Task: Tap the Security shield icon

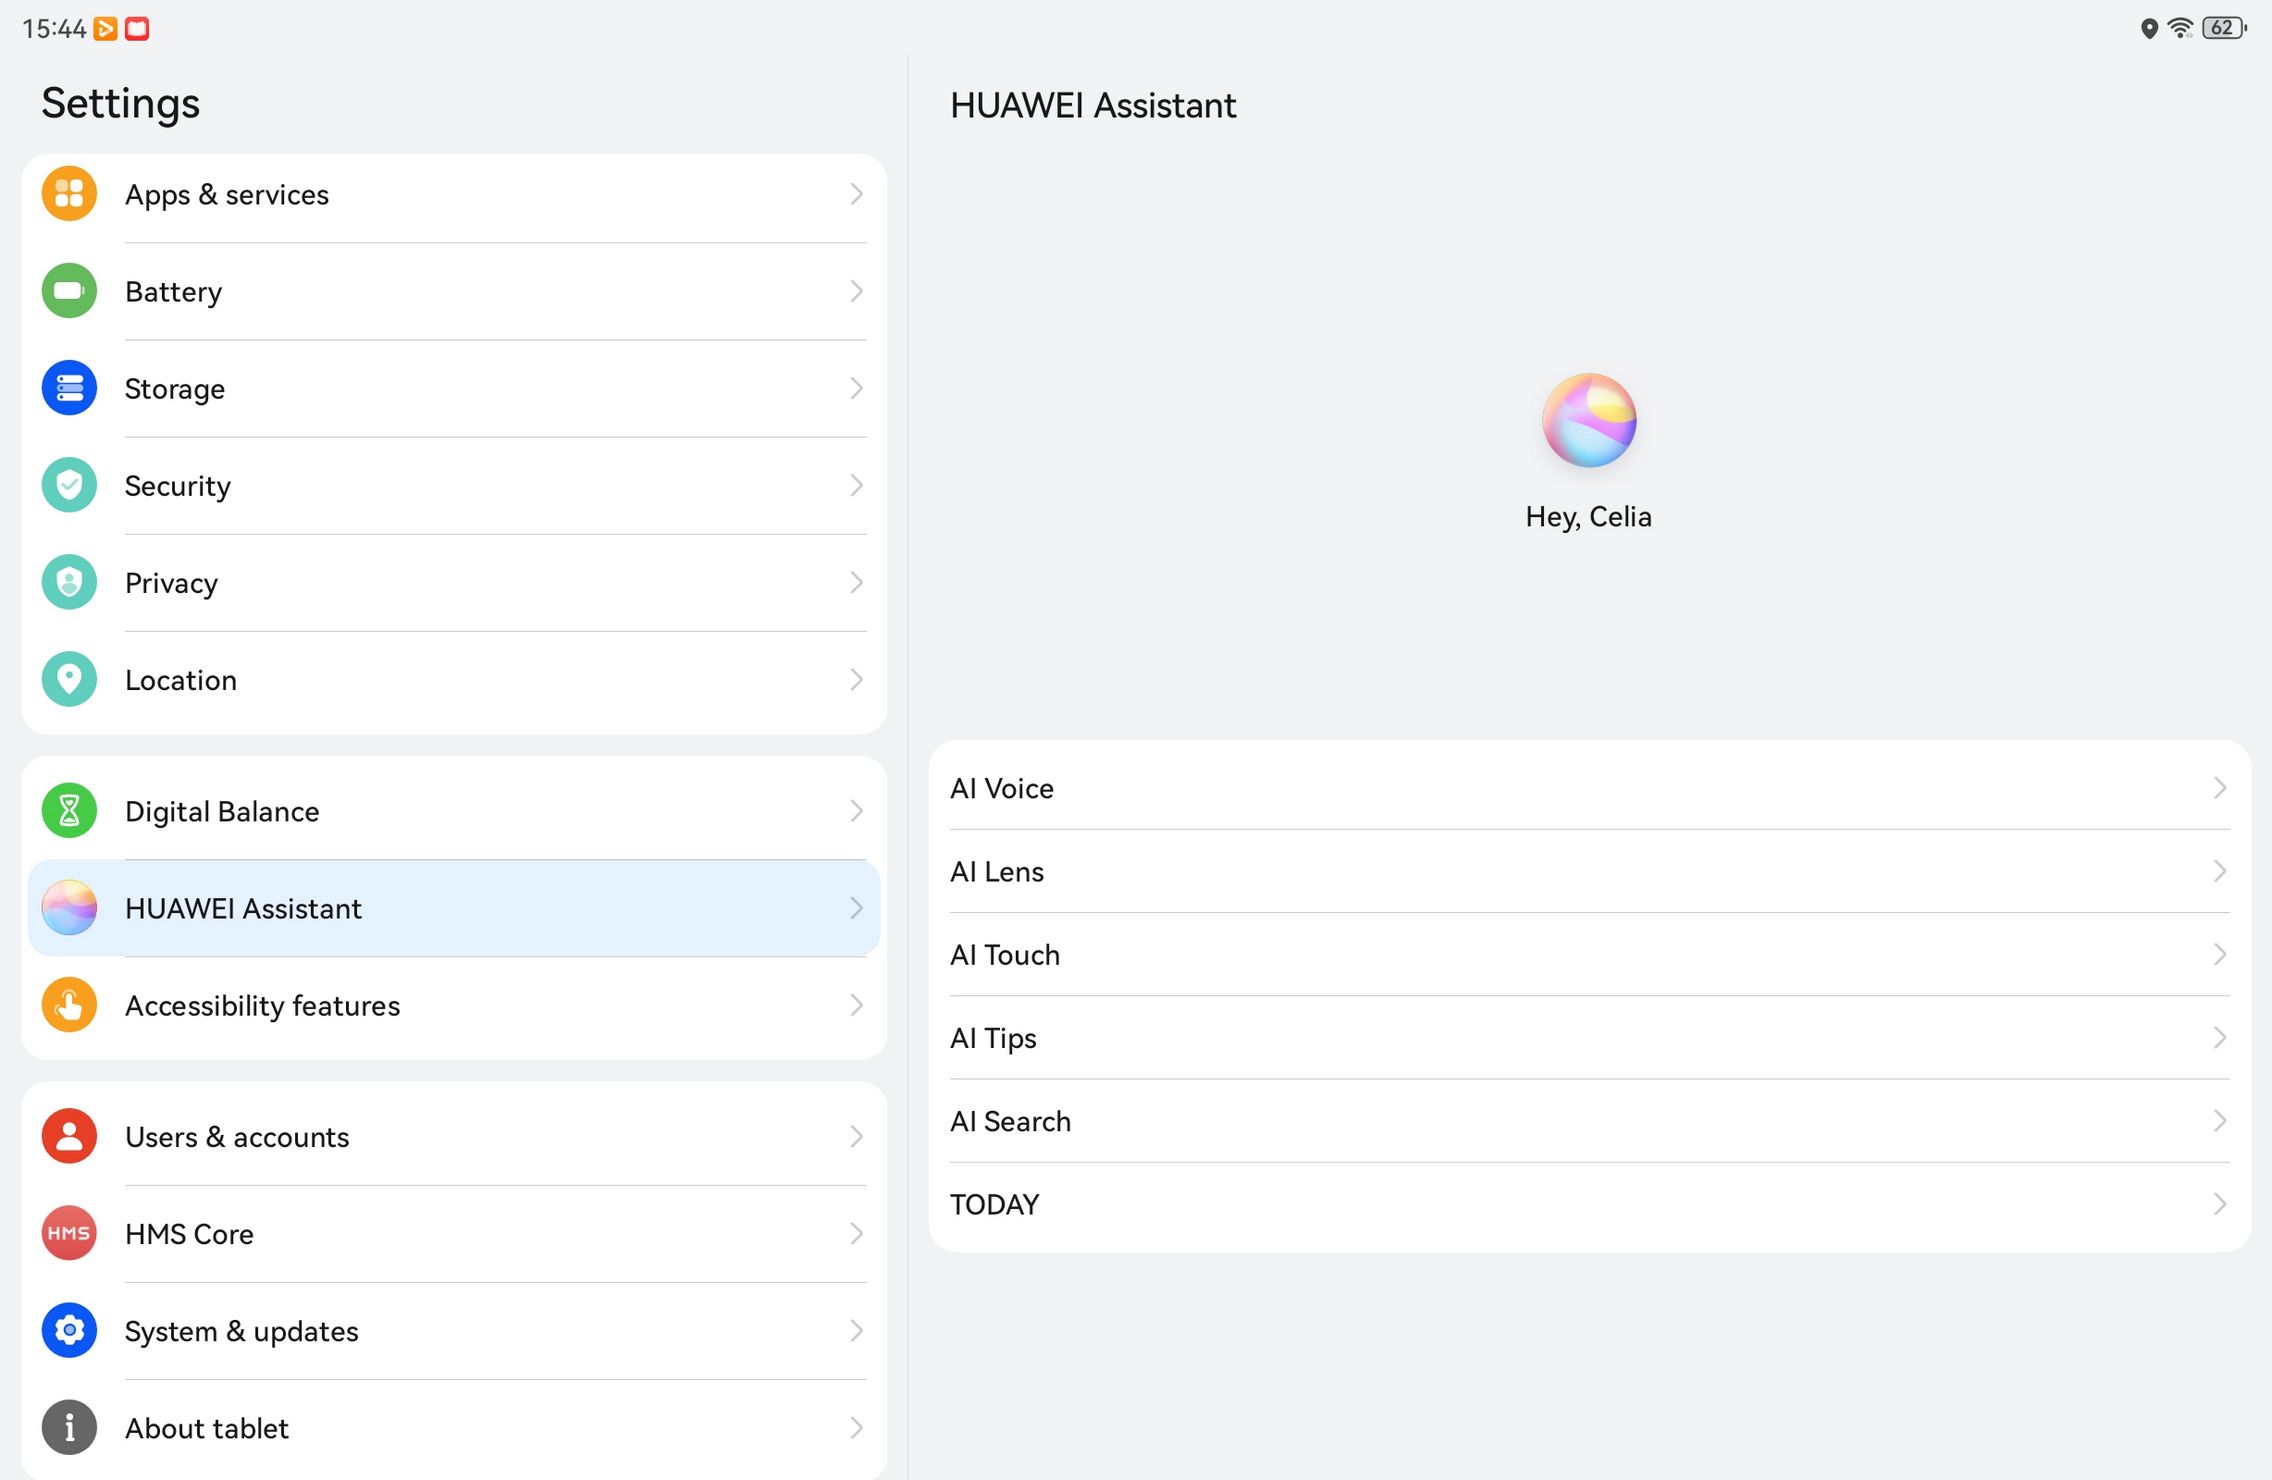Action: pyautogui.click(x=69, y=485)
